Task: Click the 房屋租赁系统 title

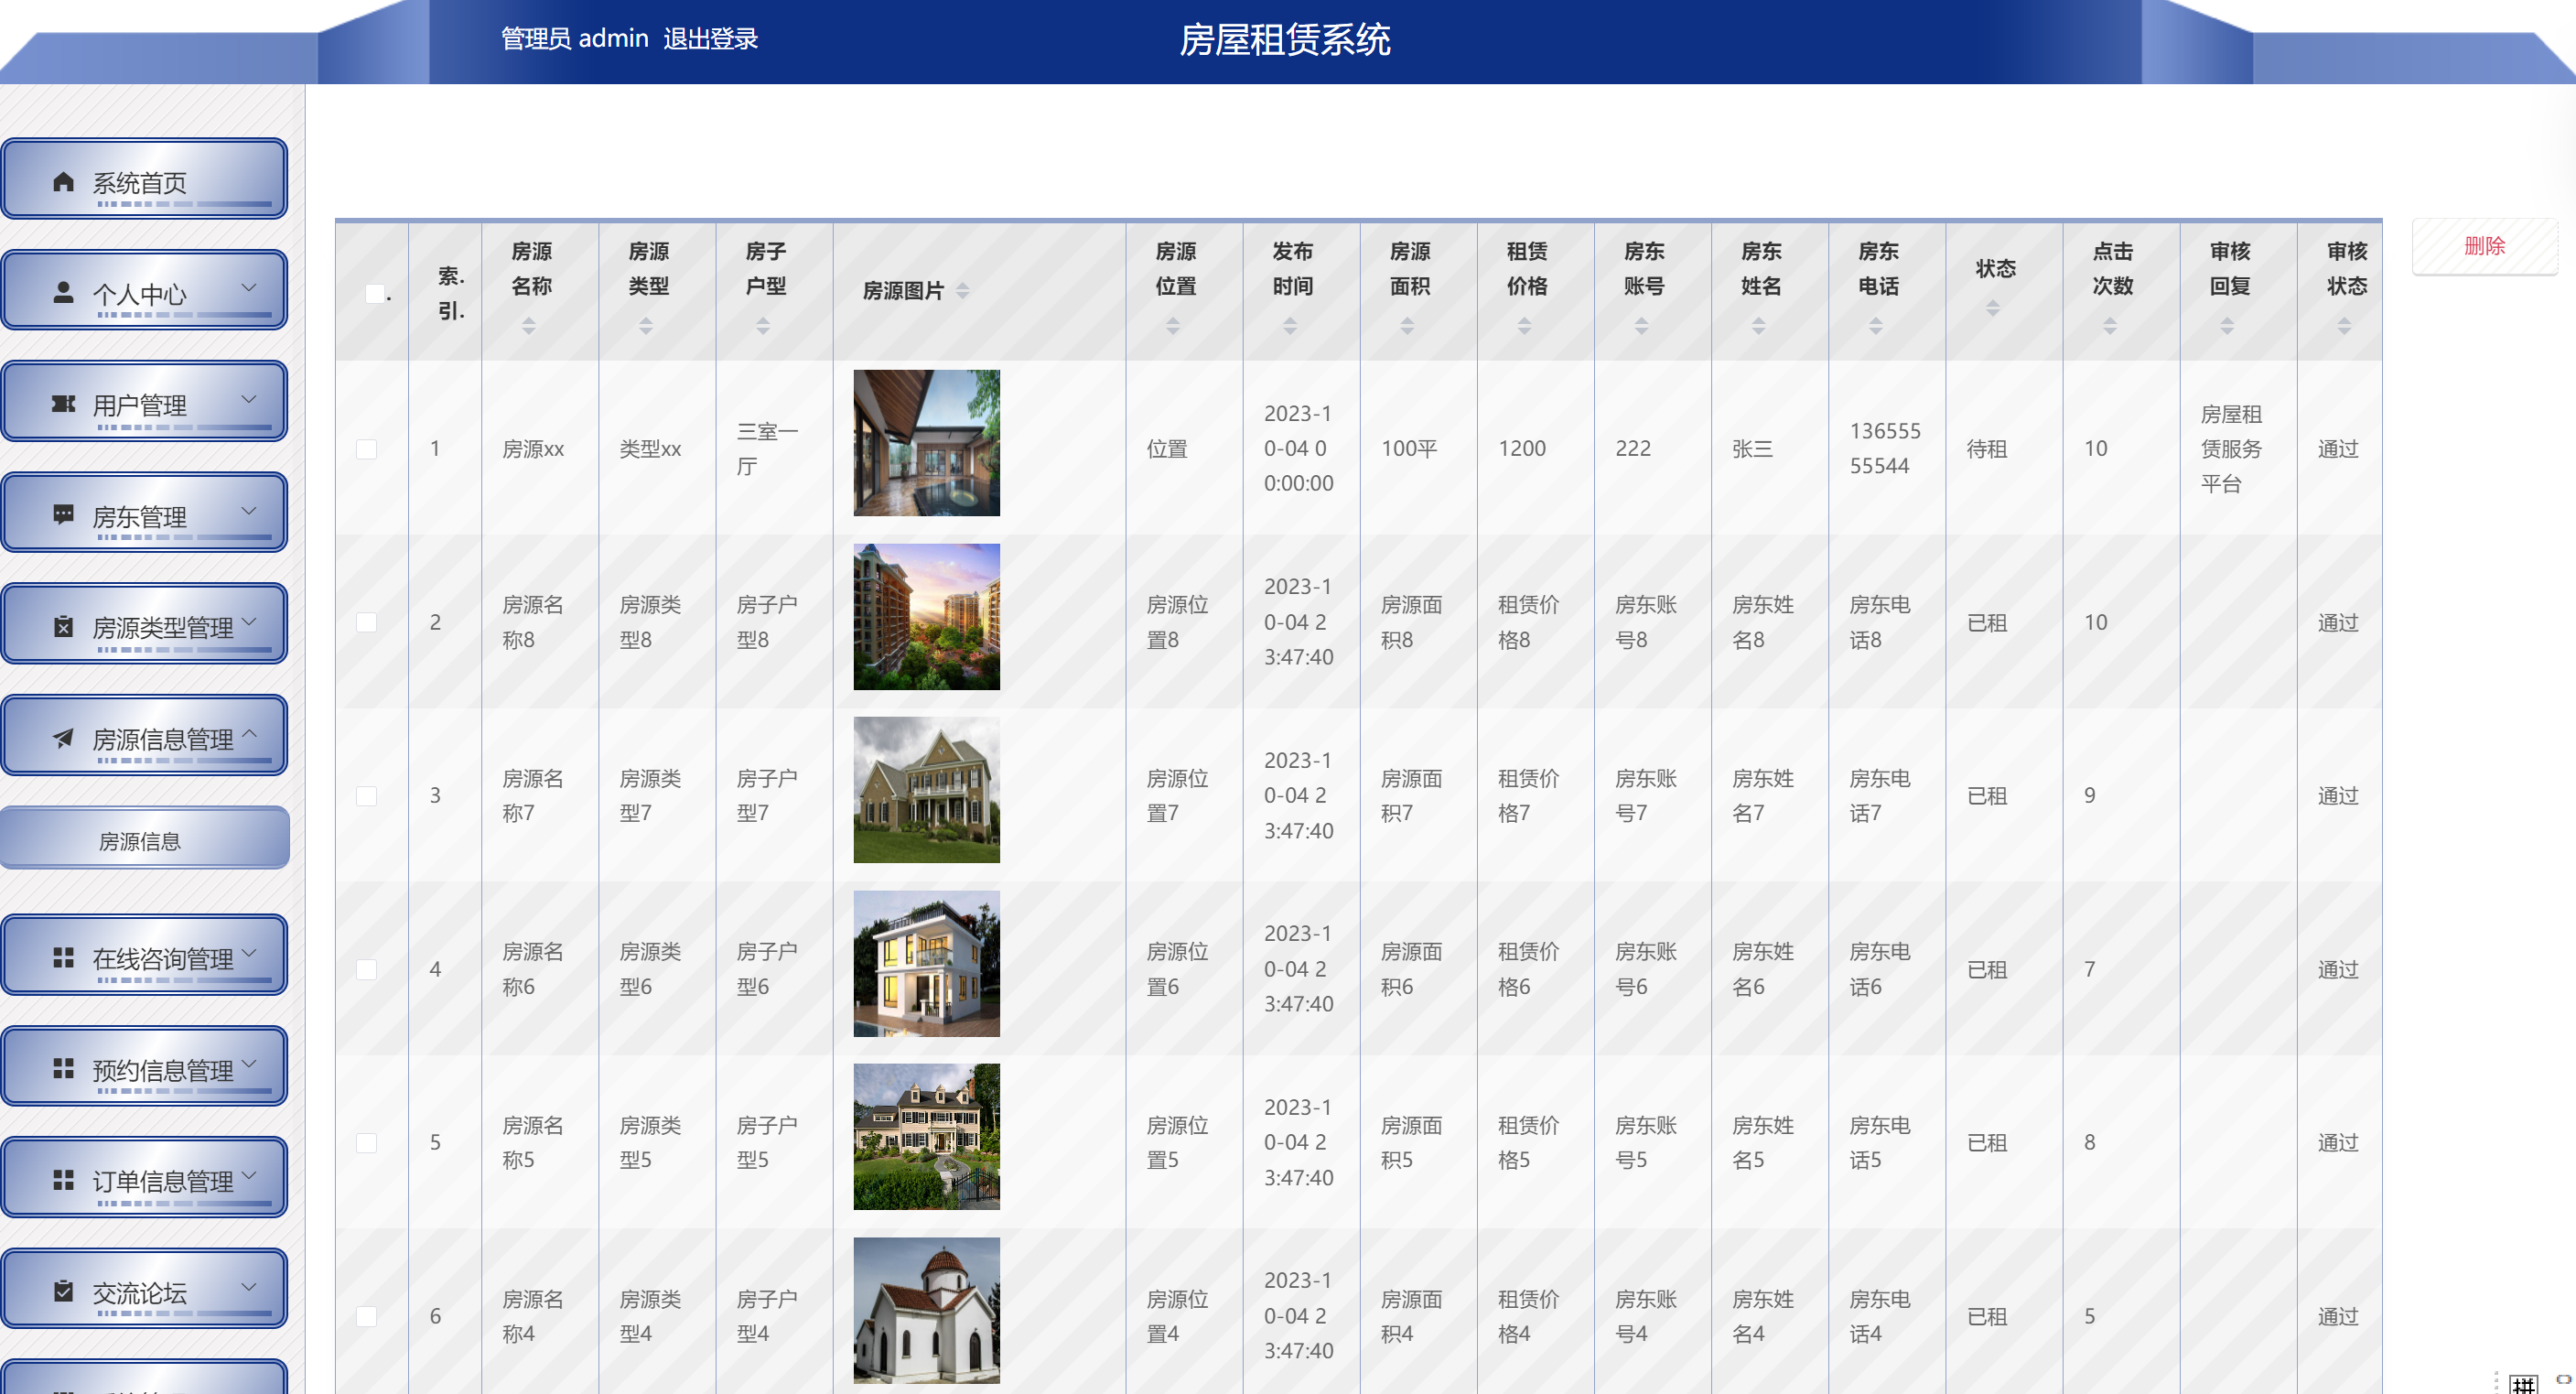Action: (x=1285, y=40)
